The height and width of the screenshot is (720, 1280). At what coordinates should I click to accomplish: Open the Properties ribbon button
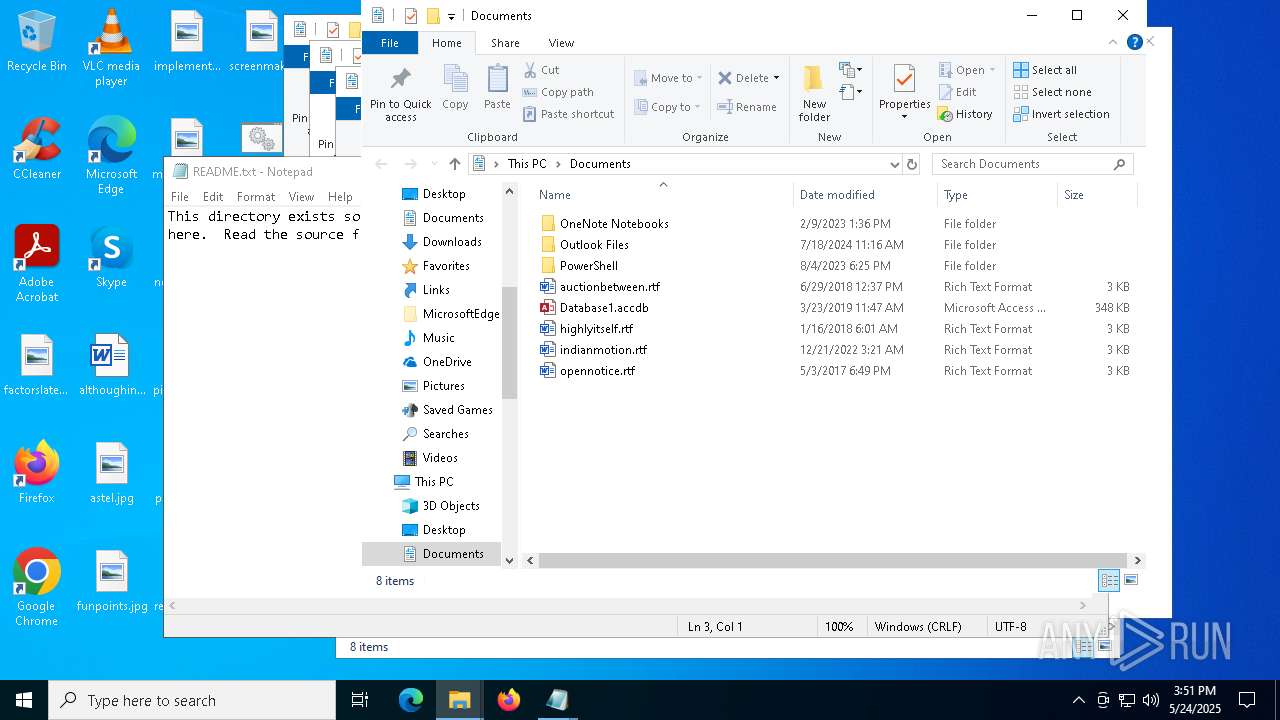904,92
